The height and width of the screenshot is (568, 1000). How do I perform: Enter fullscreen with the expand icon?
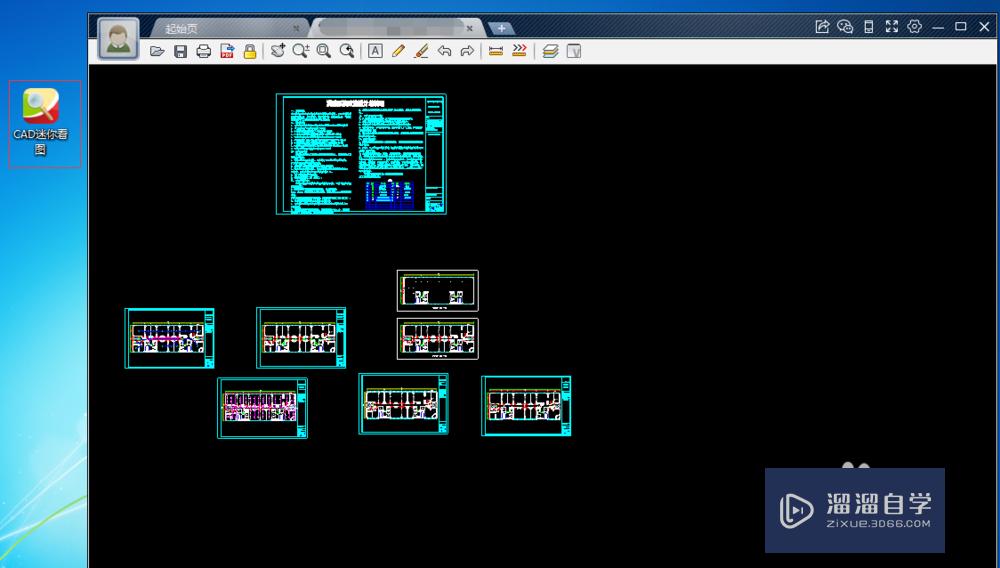892,27
